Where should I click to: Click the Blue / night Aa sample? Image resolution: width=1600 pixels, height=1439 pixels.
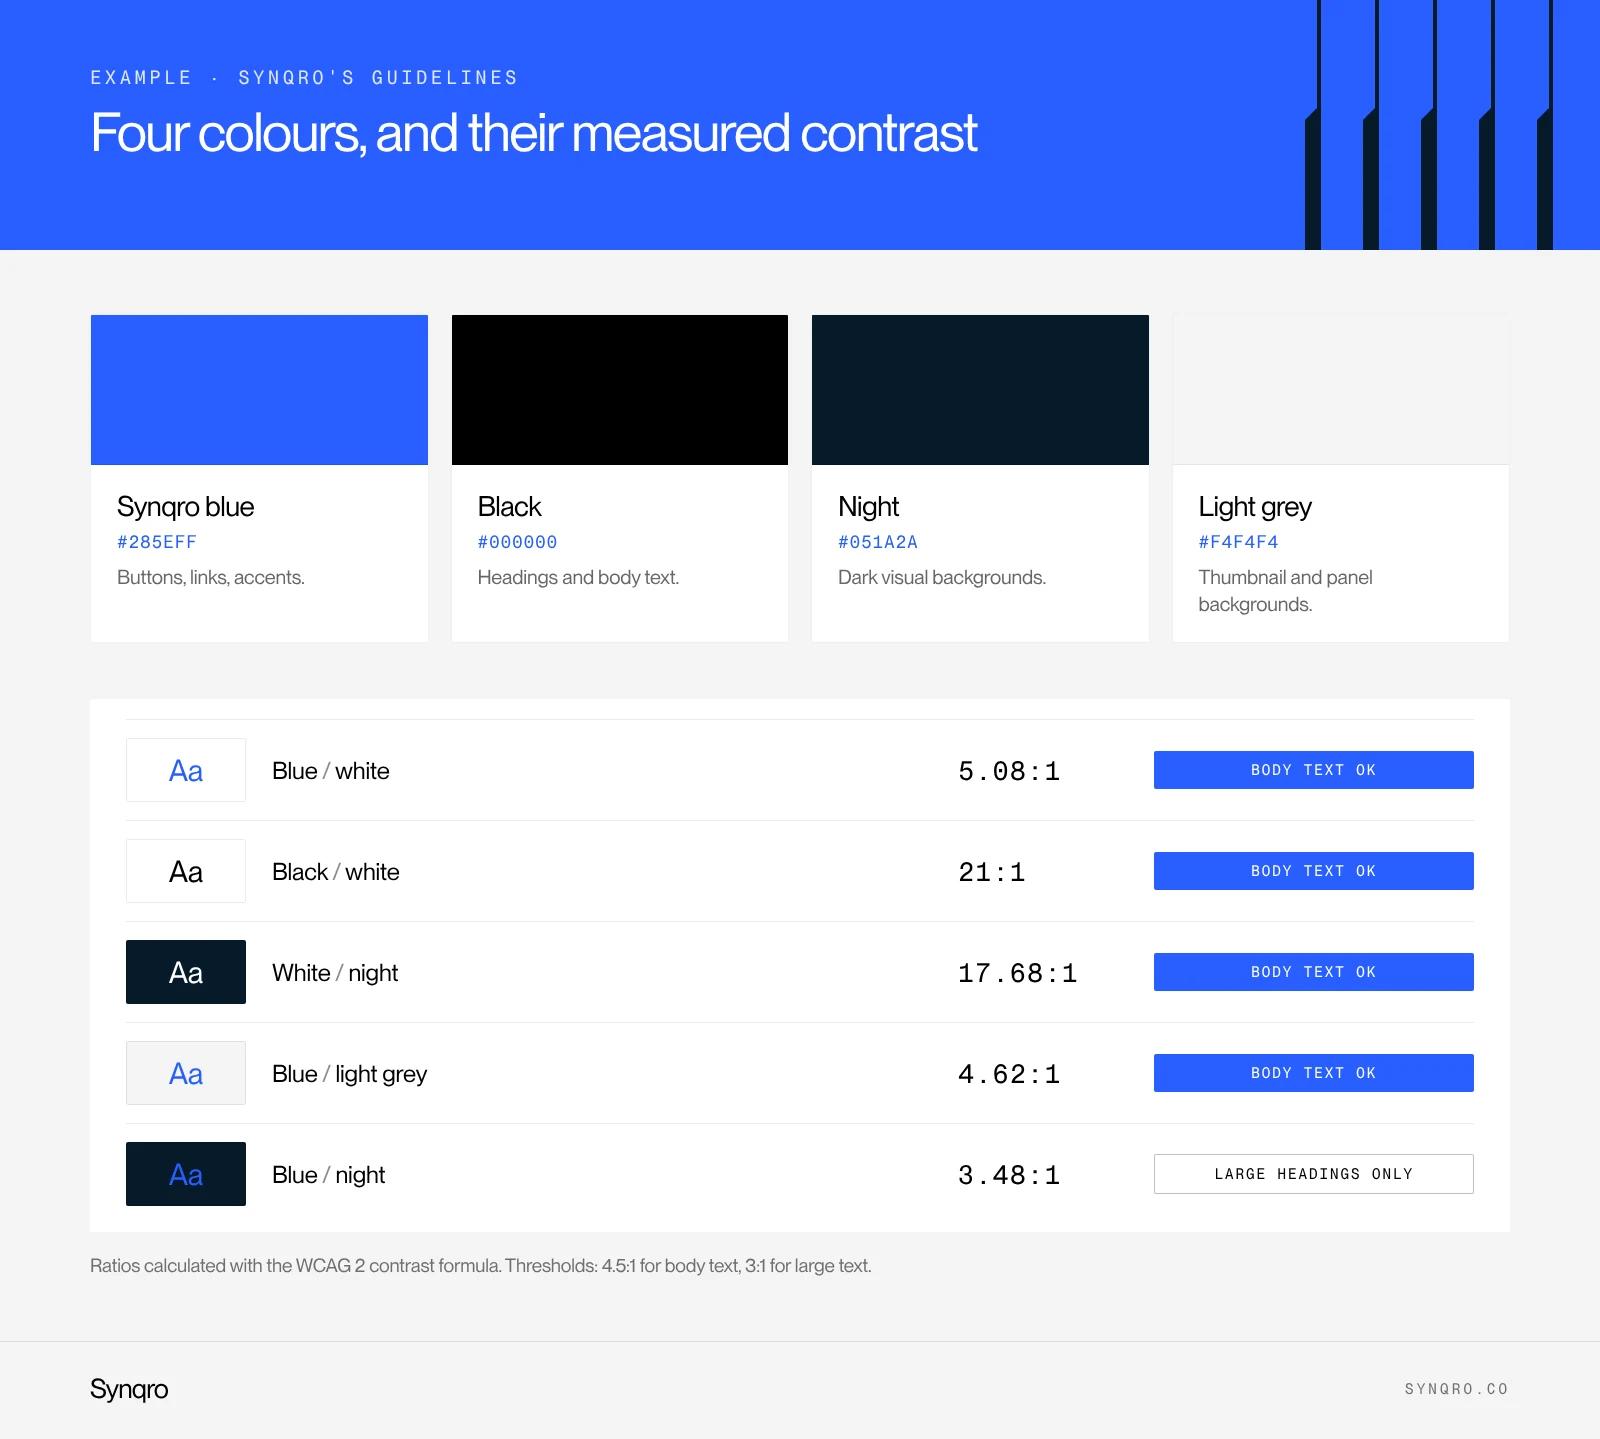click(x=186, y=1174)
